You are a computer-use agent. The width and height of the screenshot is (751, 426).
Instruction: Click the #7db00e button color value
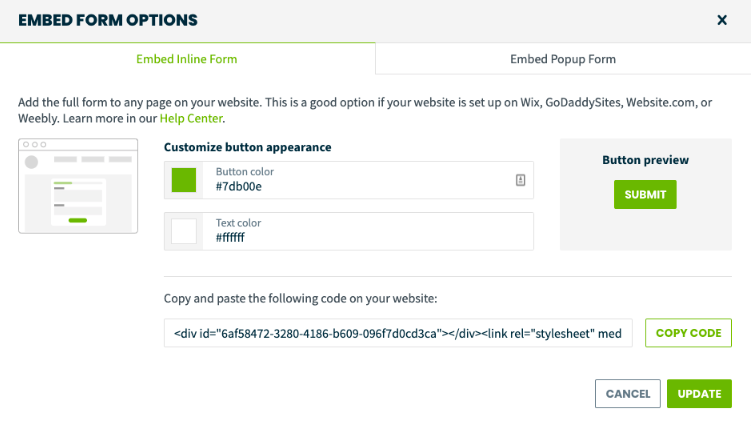point(239,186)
